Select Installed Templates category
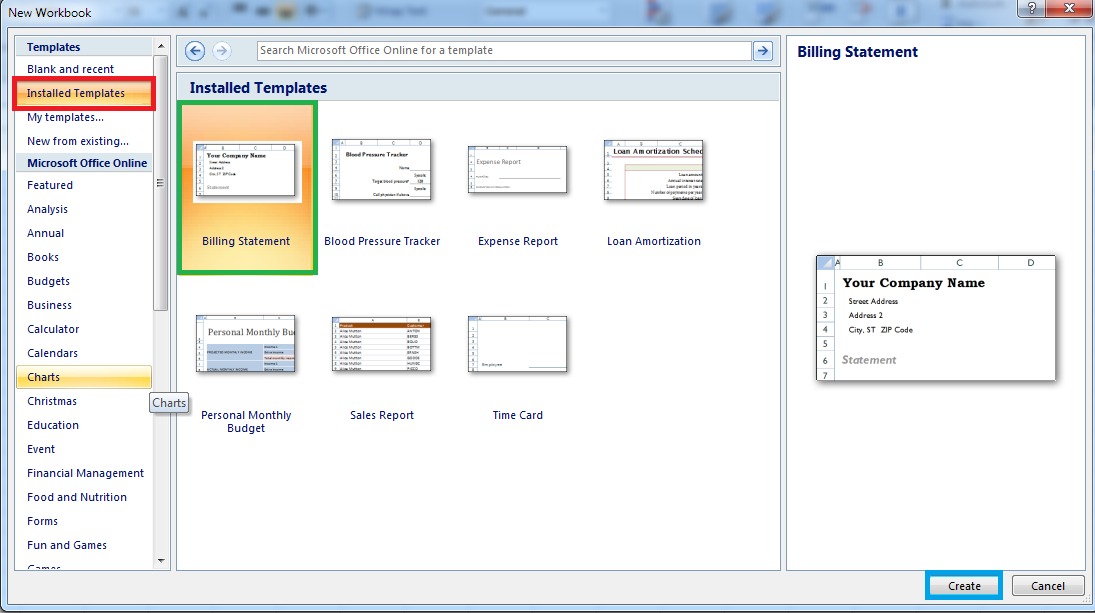The image size is (1095, 613). (84, 94)
